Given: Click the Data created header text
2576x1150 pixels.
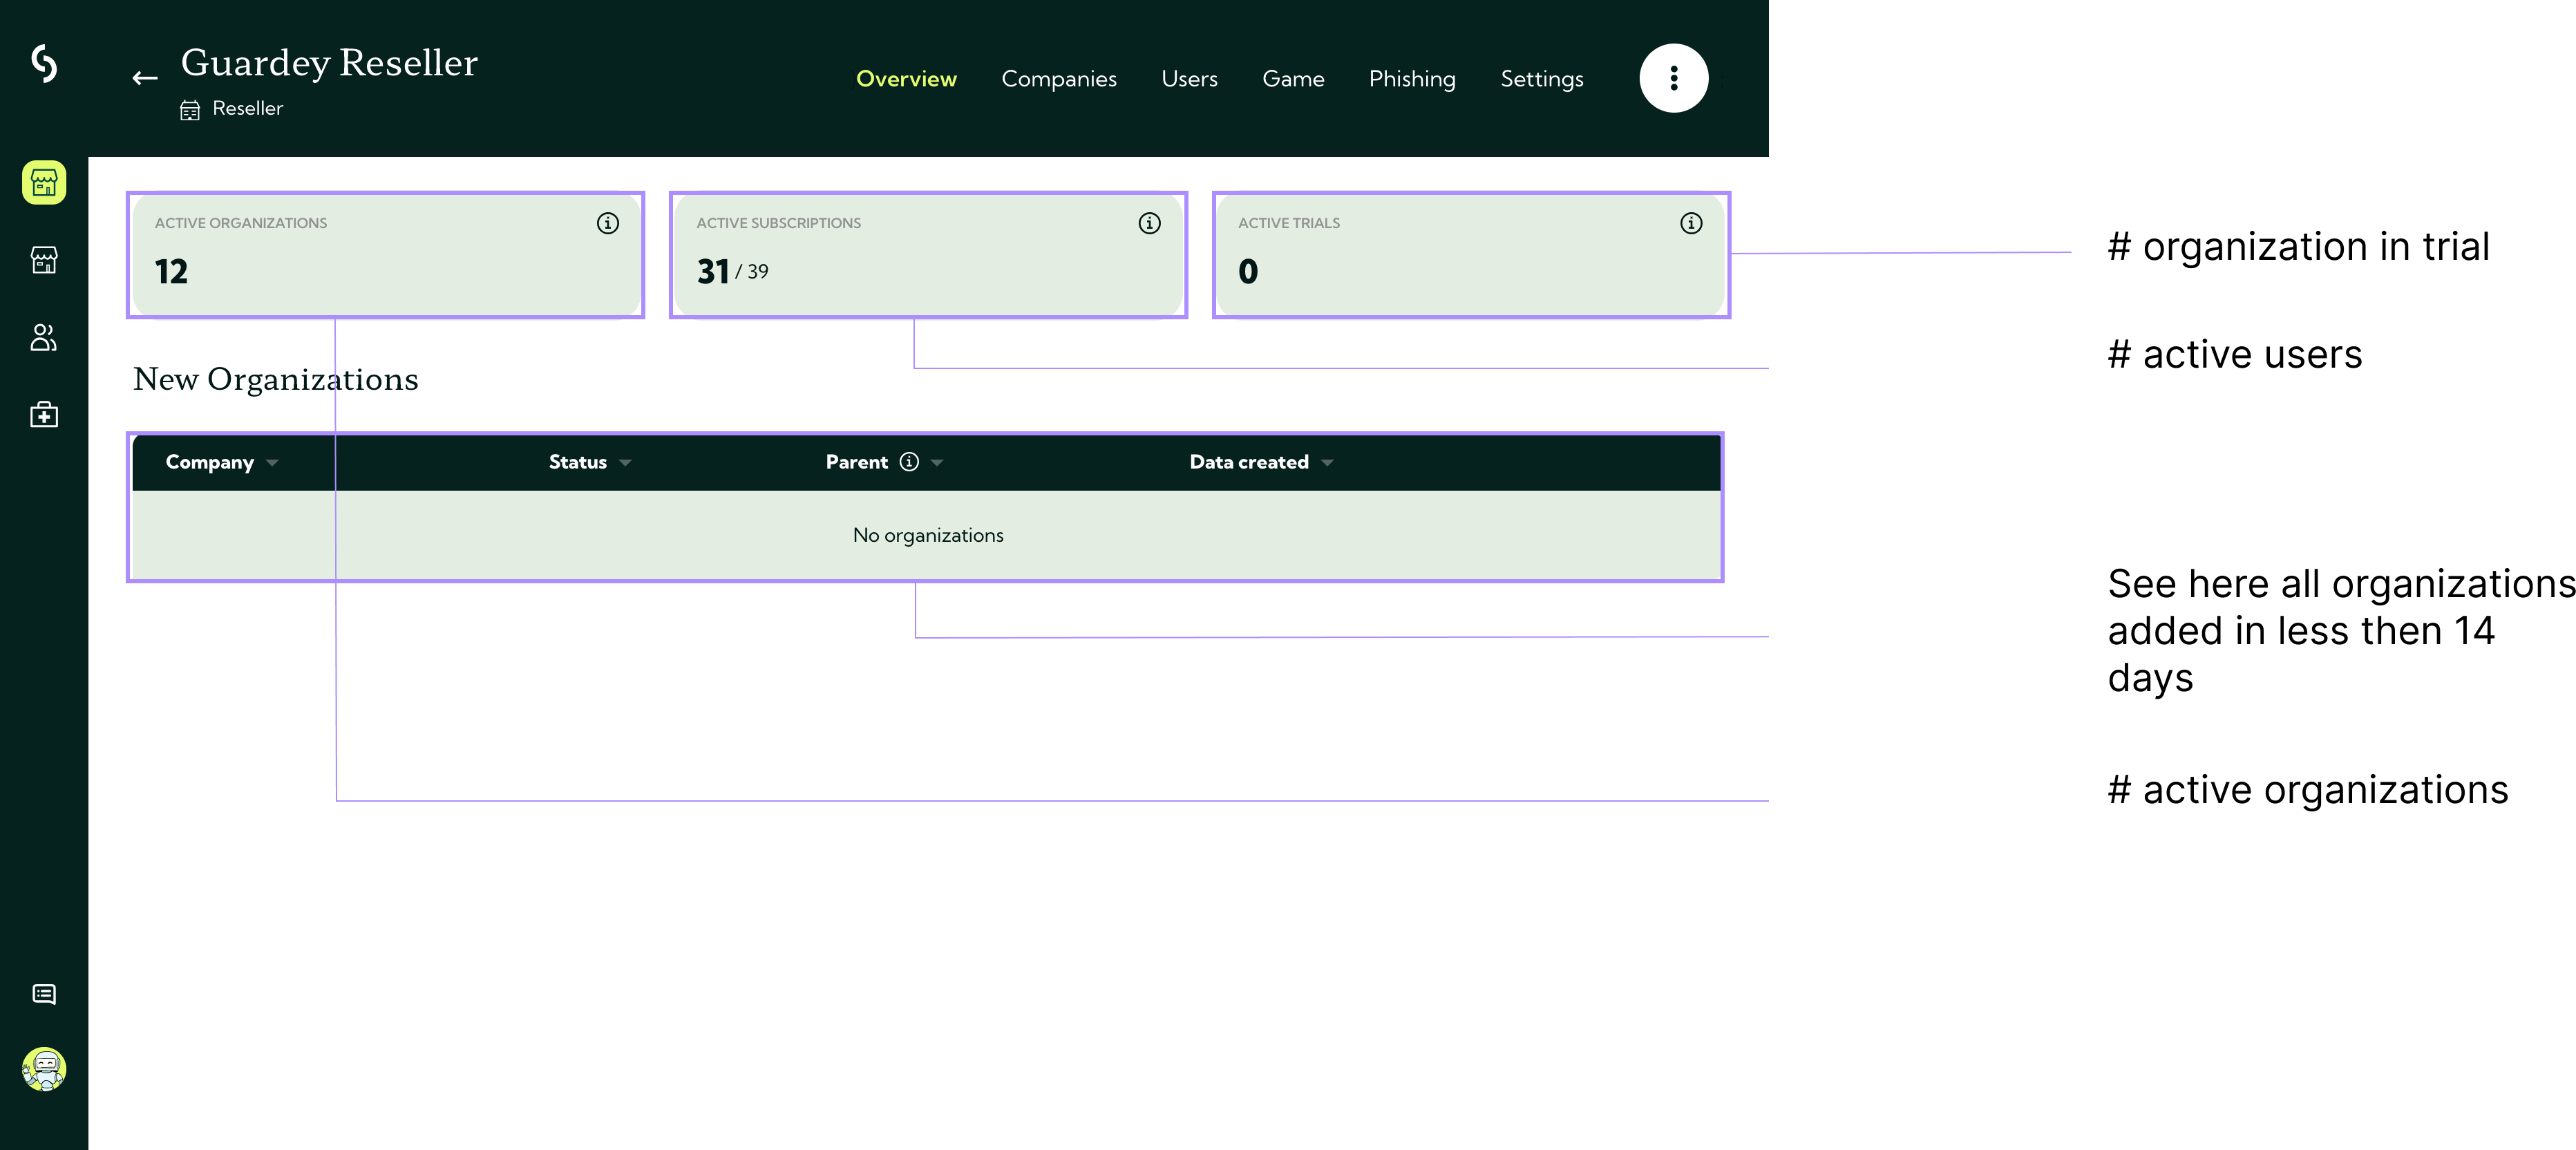Looking at the screenshot, I should click(x=1249, y=462).
